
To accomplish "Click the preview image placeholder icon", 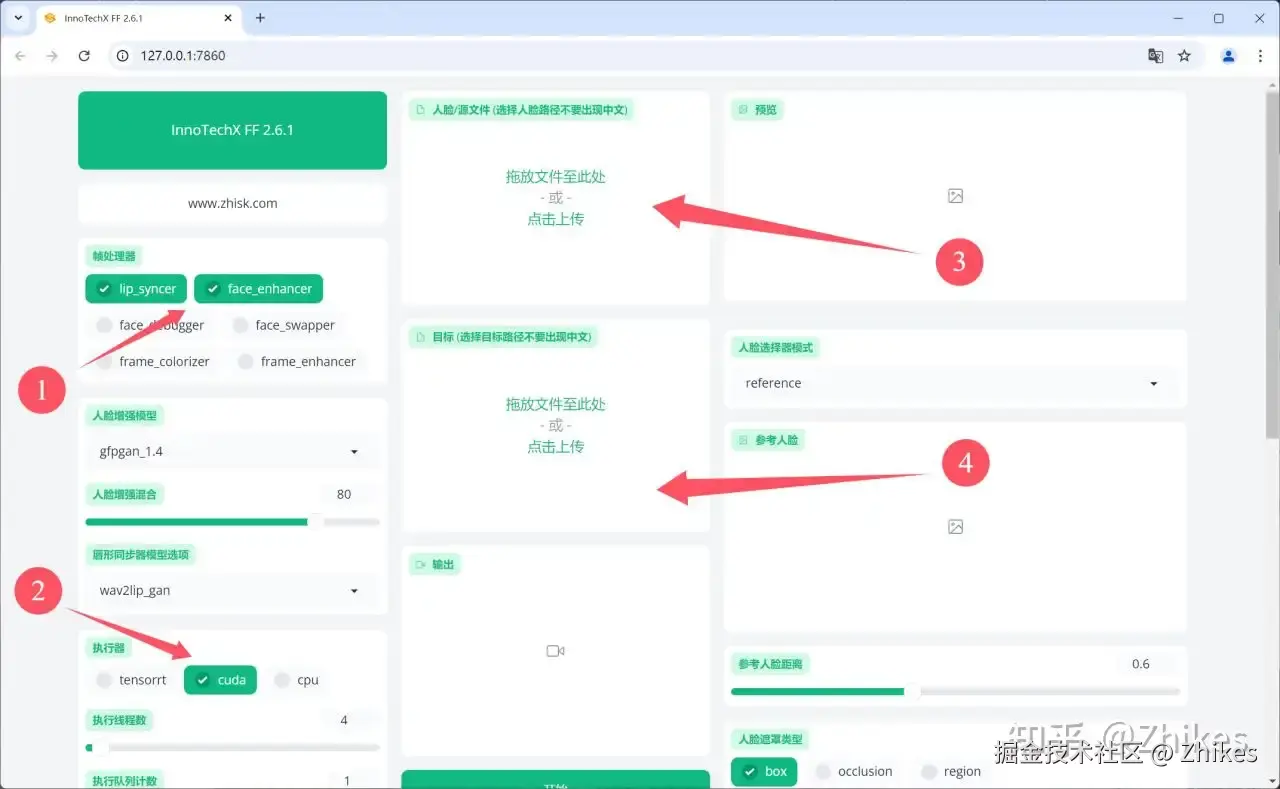I will [x=955, y=196].
